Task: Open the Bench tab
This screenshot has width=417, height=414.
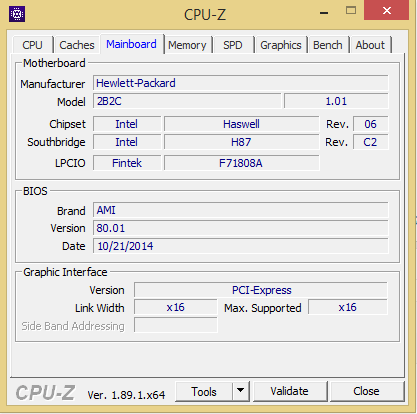Action: coord(328,45)
